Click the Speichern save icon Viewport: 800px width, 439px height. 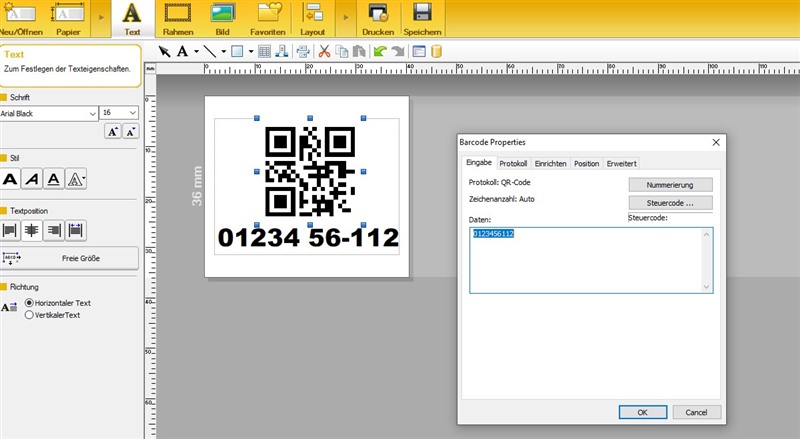pyautogui.click(x=422, y=17)
